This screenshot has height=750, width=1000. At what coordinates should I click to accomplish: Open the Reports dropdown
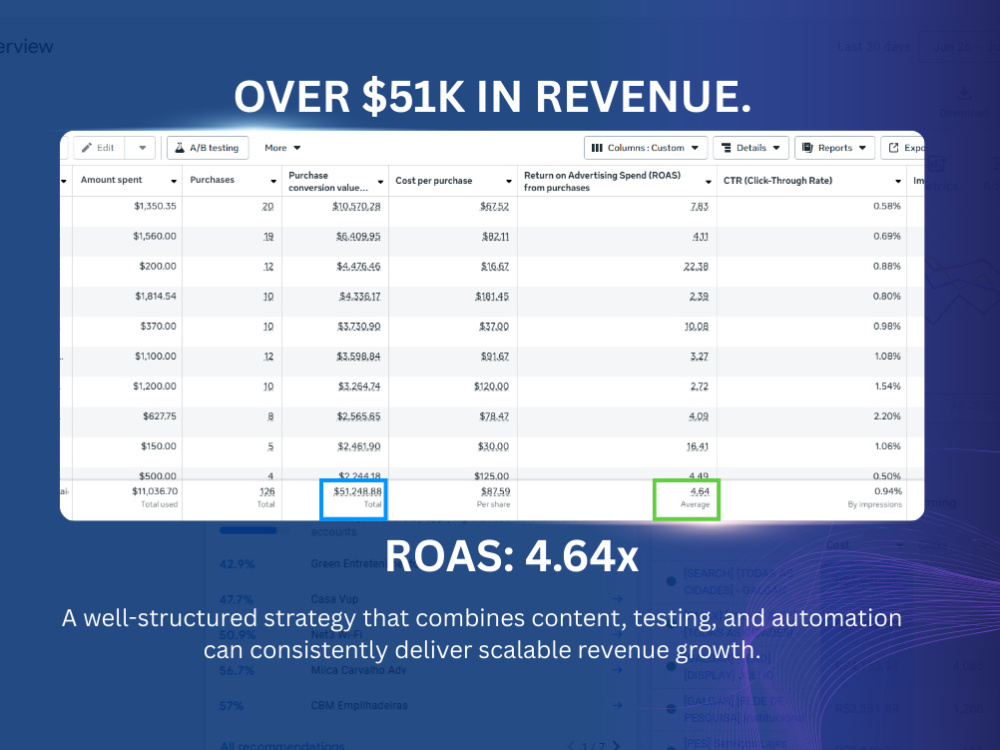pyautogui.click(x=834, y=148)
